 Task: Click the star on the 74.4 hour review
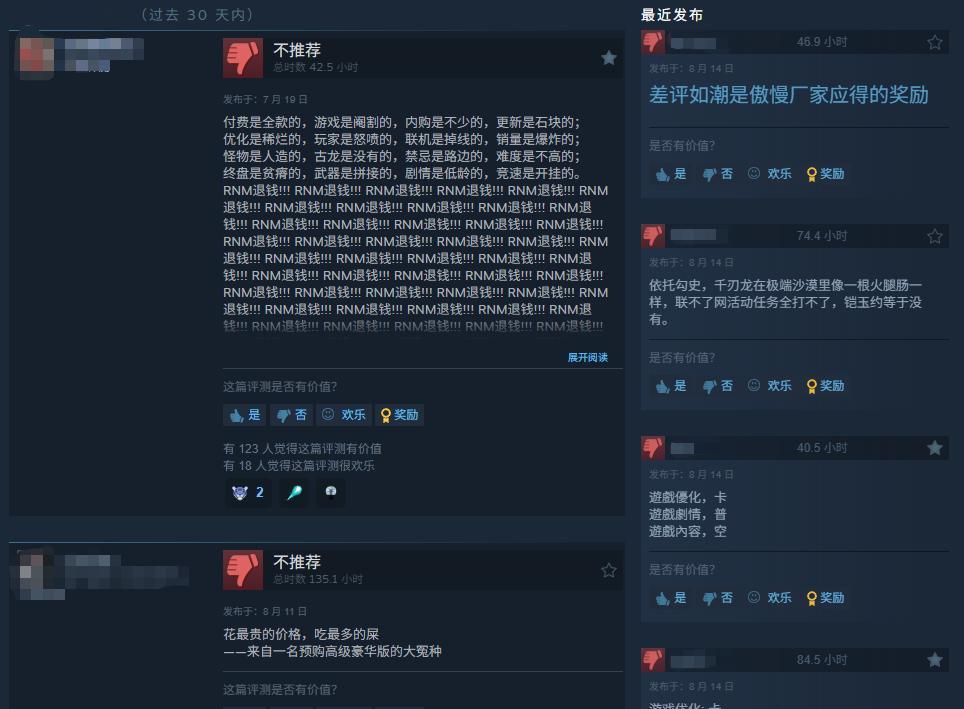point(934,236)
